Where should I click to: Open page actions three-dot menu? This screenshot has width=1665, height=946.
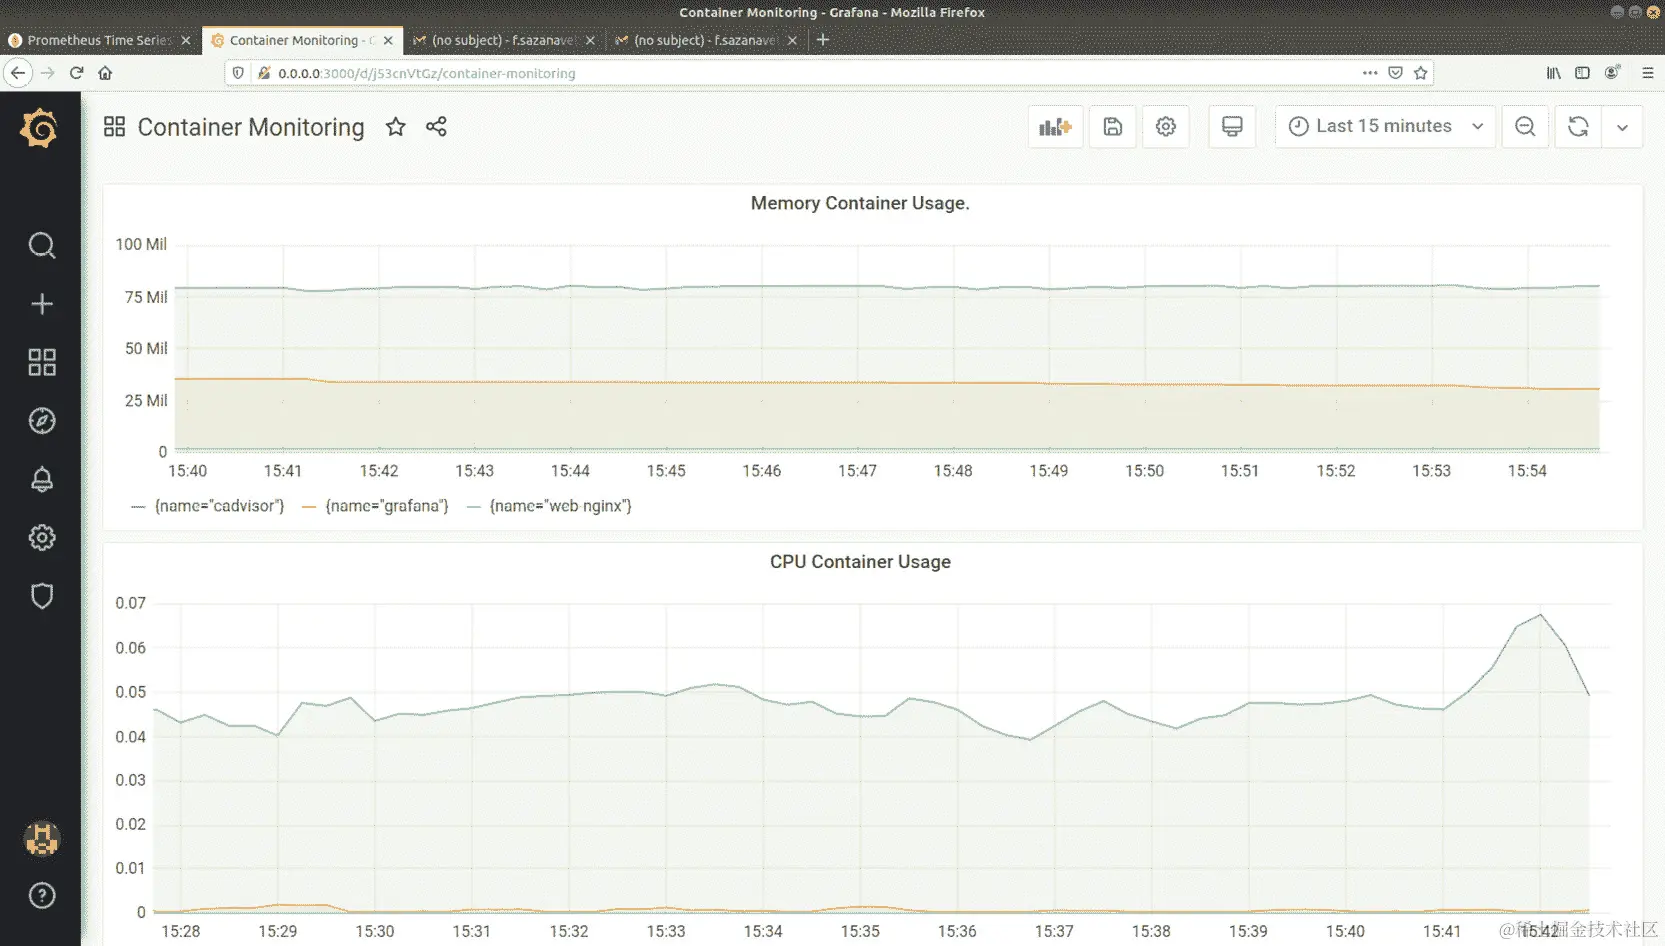pos(1370,73)
